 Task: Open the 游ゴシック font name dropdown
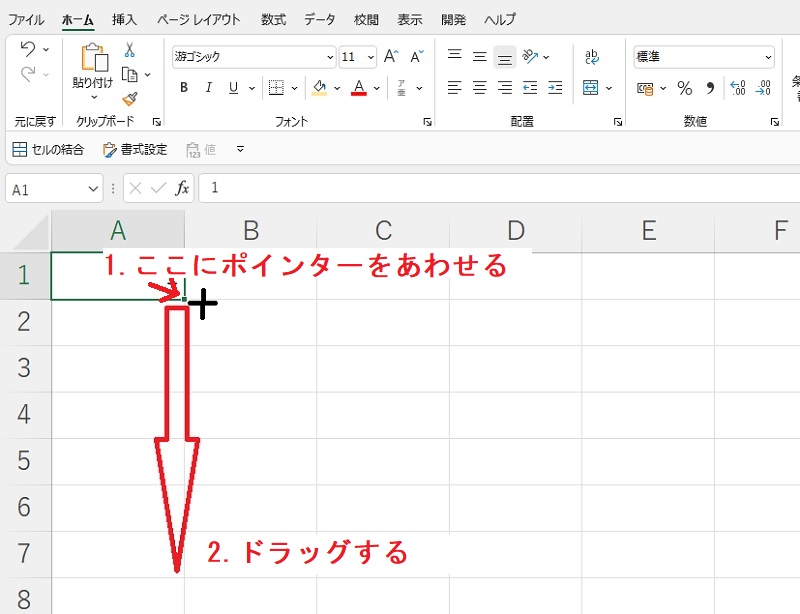pos(329,57)
